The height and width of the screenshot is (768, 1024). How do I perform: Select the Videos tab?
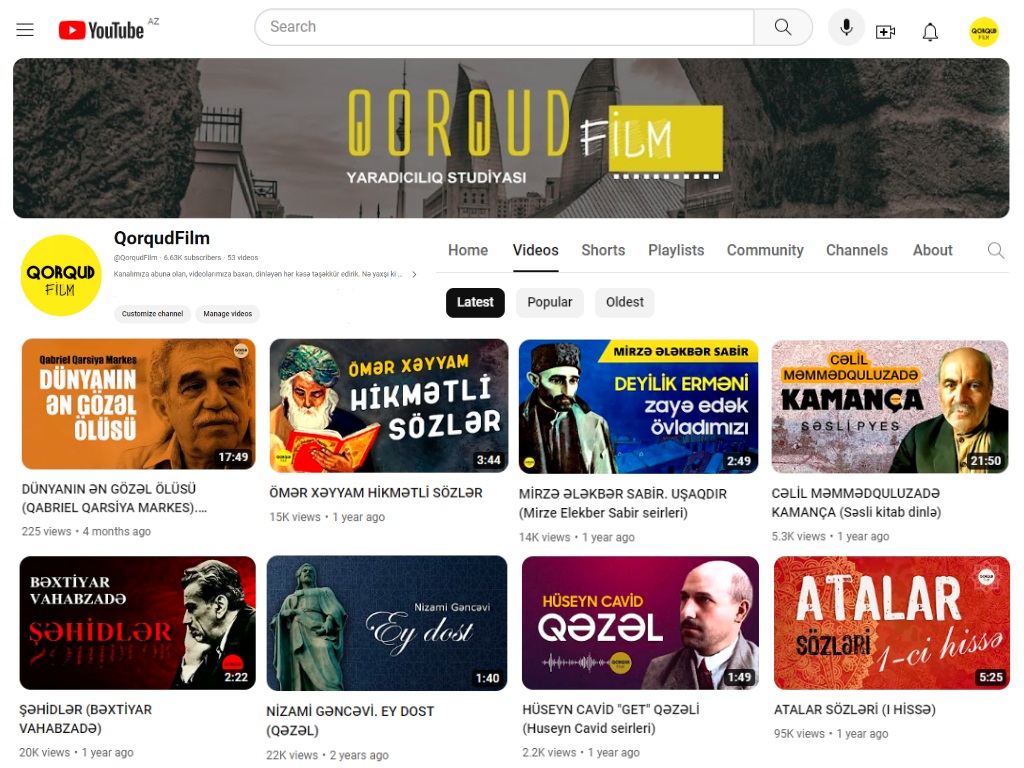click(x=536, y=250)
